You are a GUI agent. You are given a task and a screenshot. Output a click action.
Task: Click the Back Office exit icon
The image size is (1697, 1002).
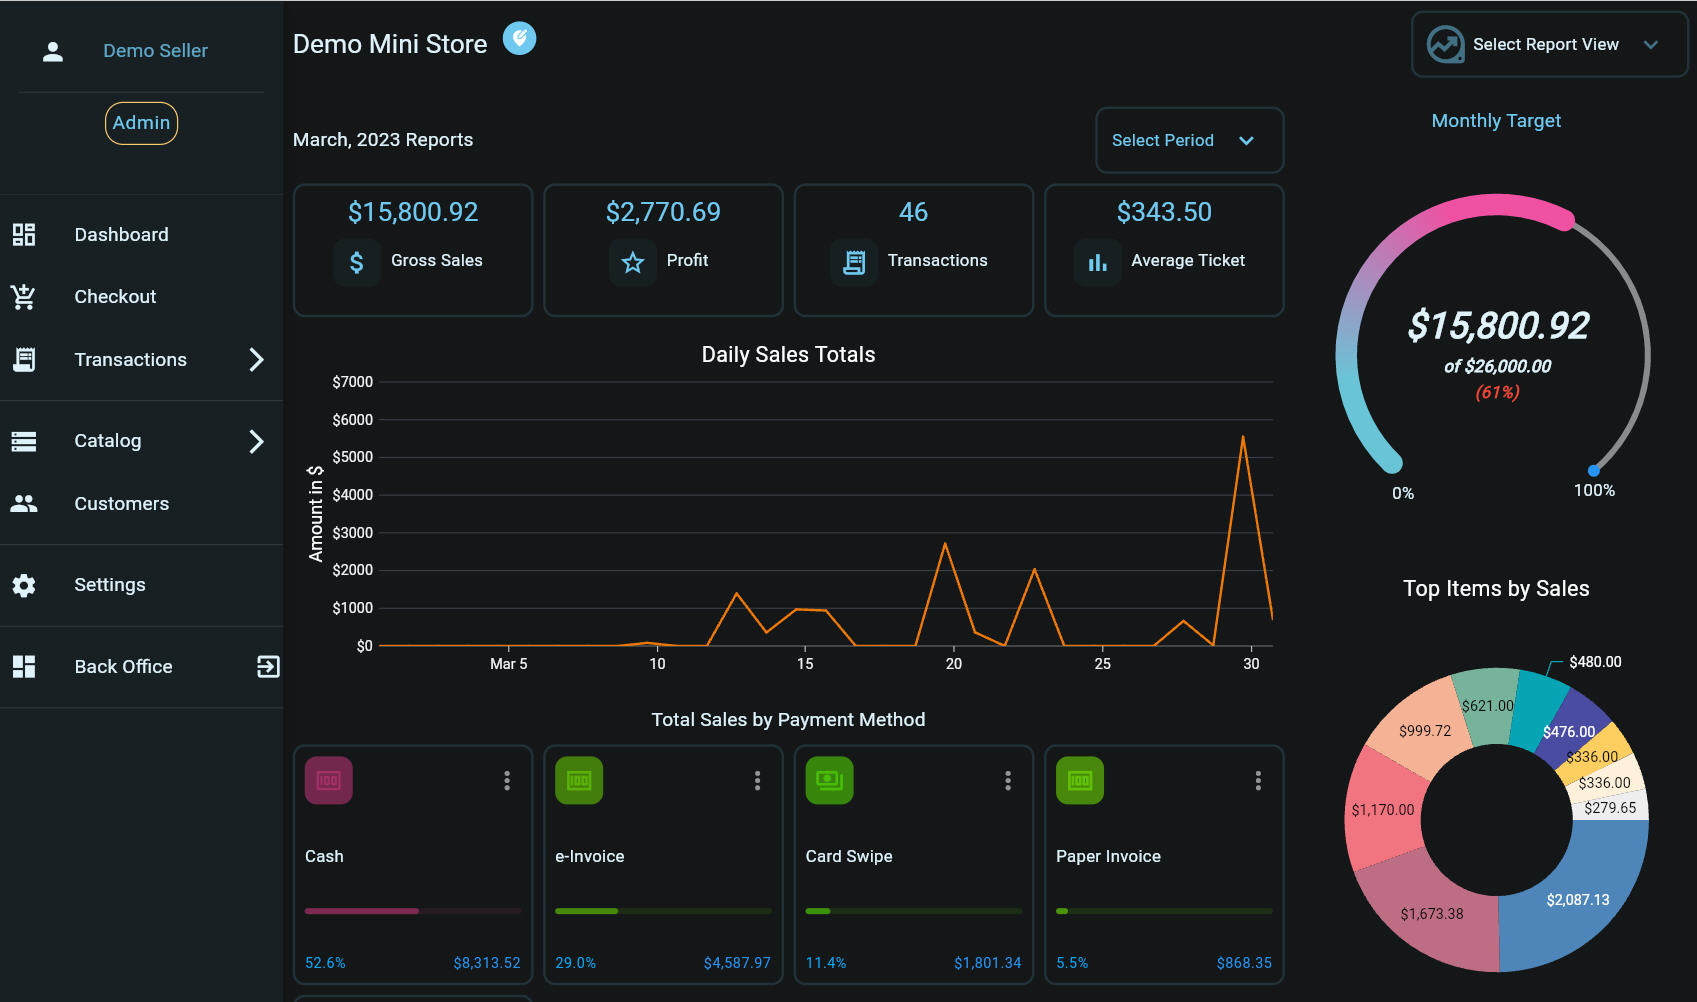(x=268, y=667)
